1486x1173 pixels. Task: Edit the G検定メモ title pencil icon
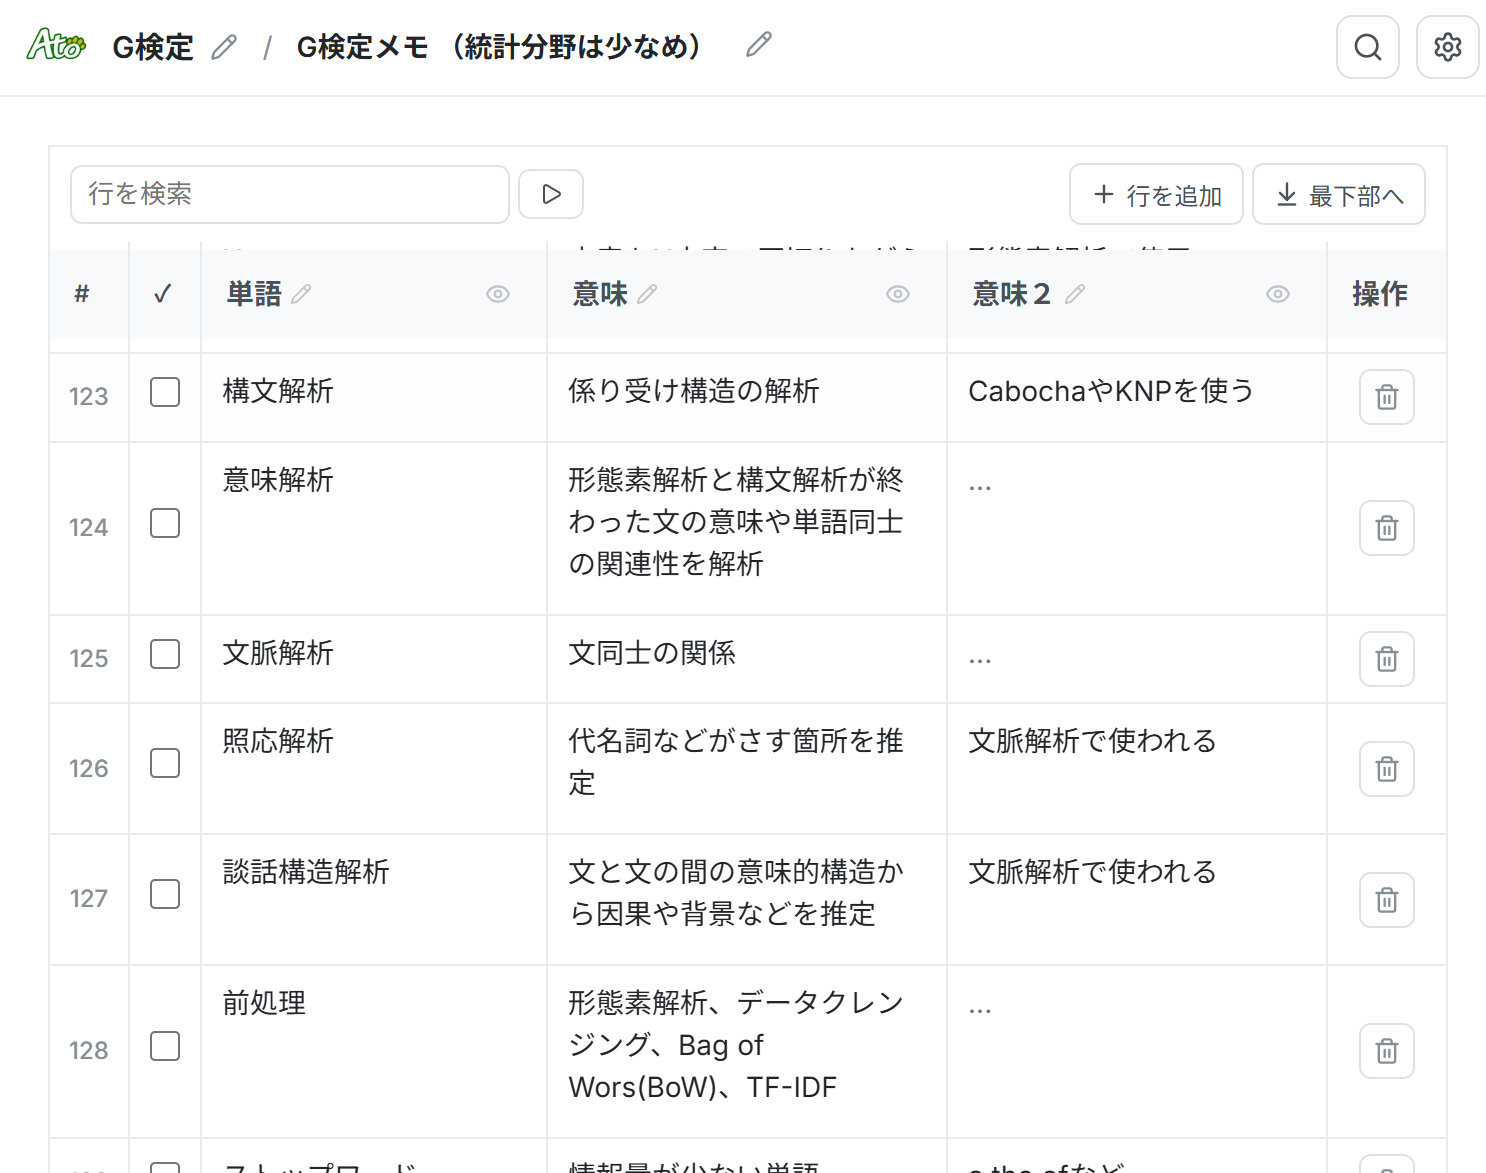759,44
